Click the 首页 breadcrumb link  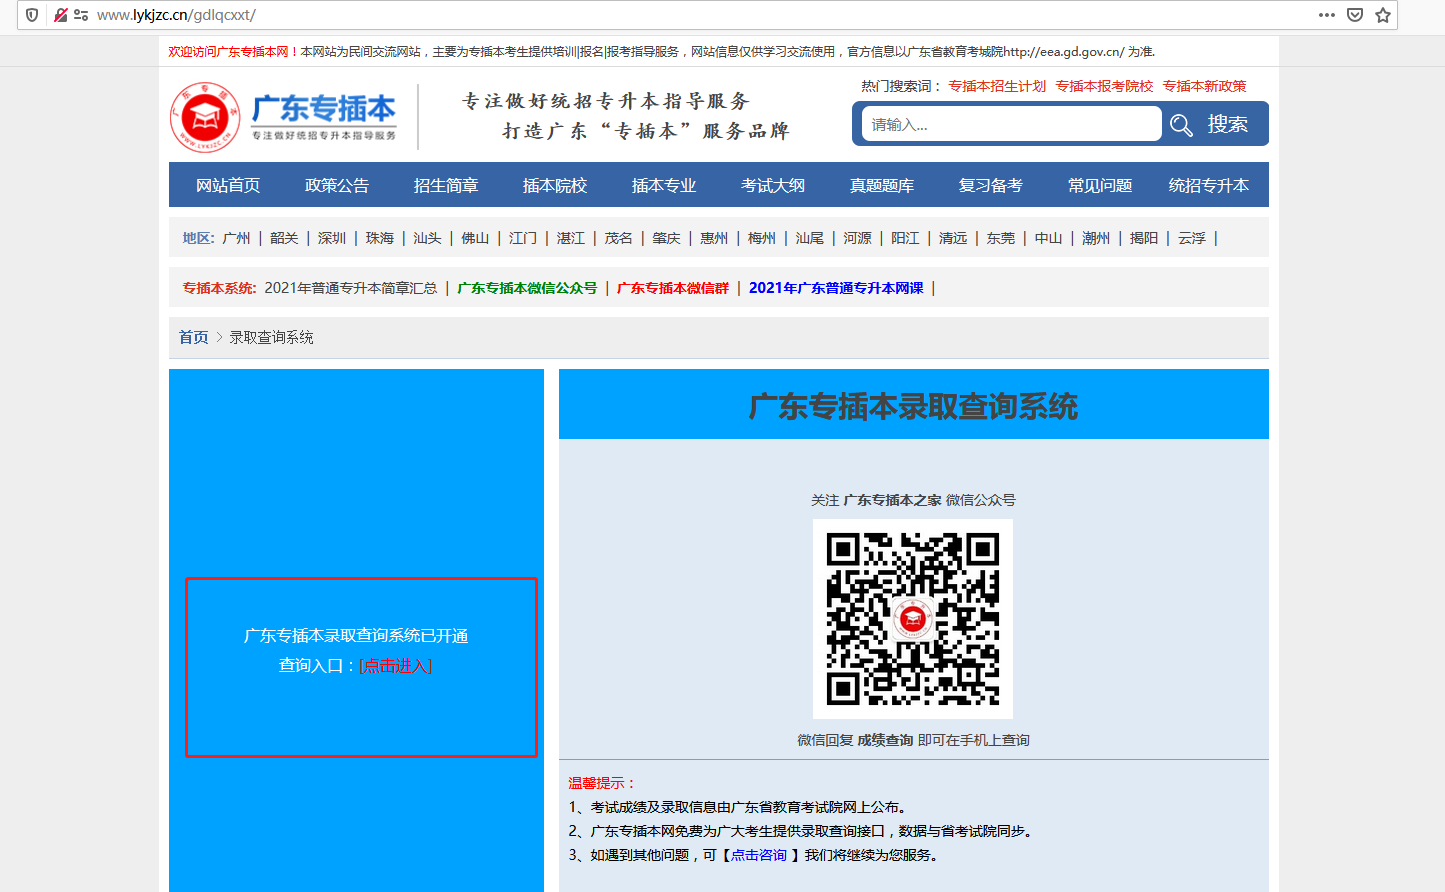193,338
